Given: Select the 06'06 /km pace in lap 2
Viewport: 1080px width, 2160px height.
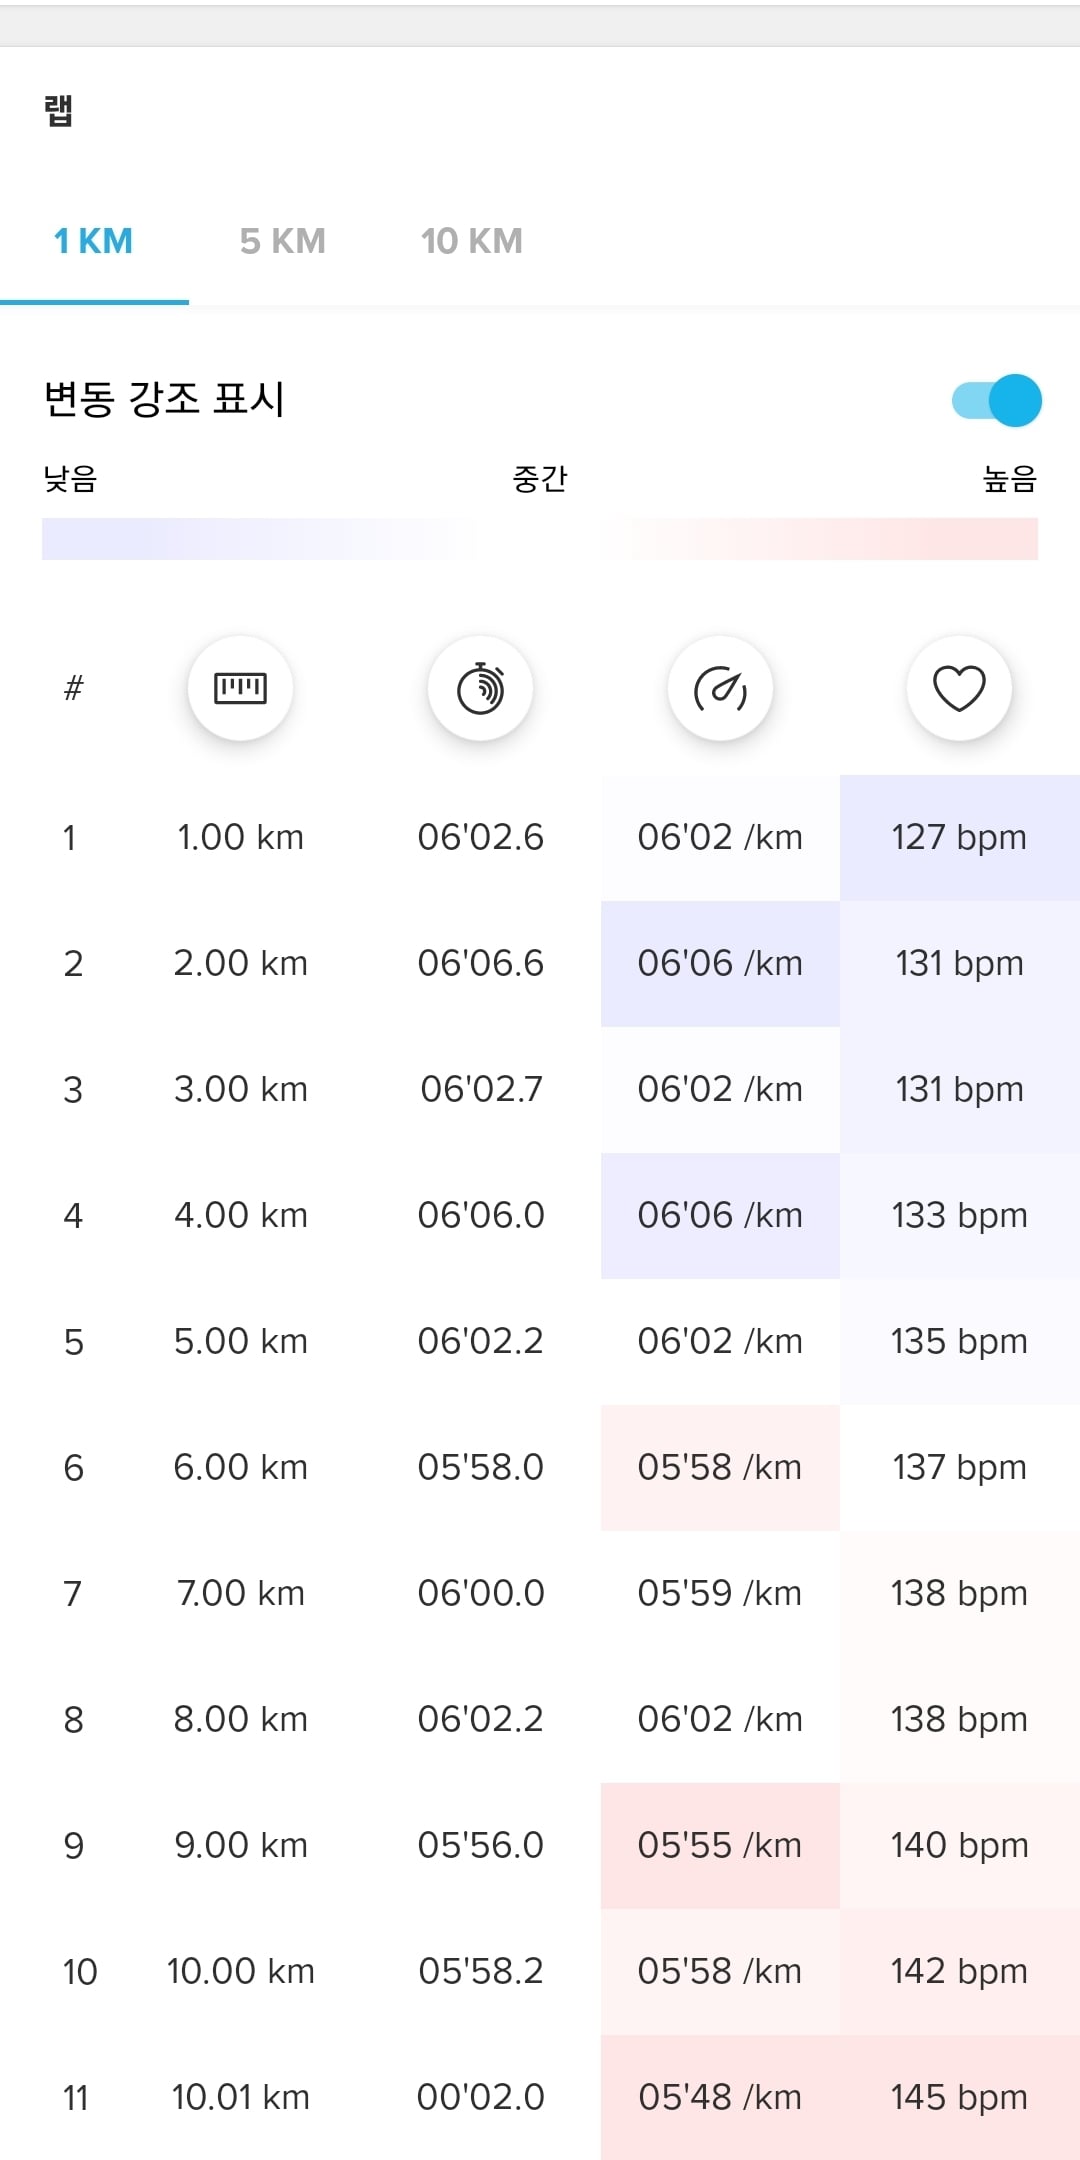Looking at the screenshot, I should point(720,963).
